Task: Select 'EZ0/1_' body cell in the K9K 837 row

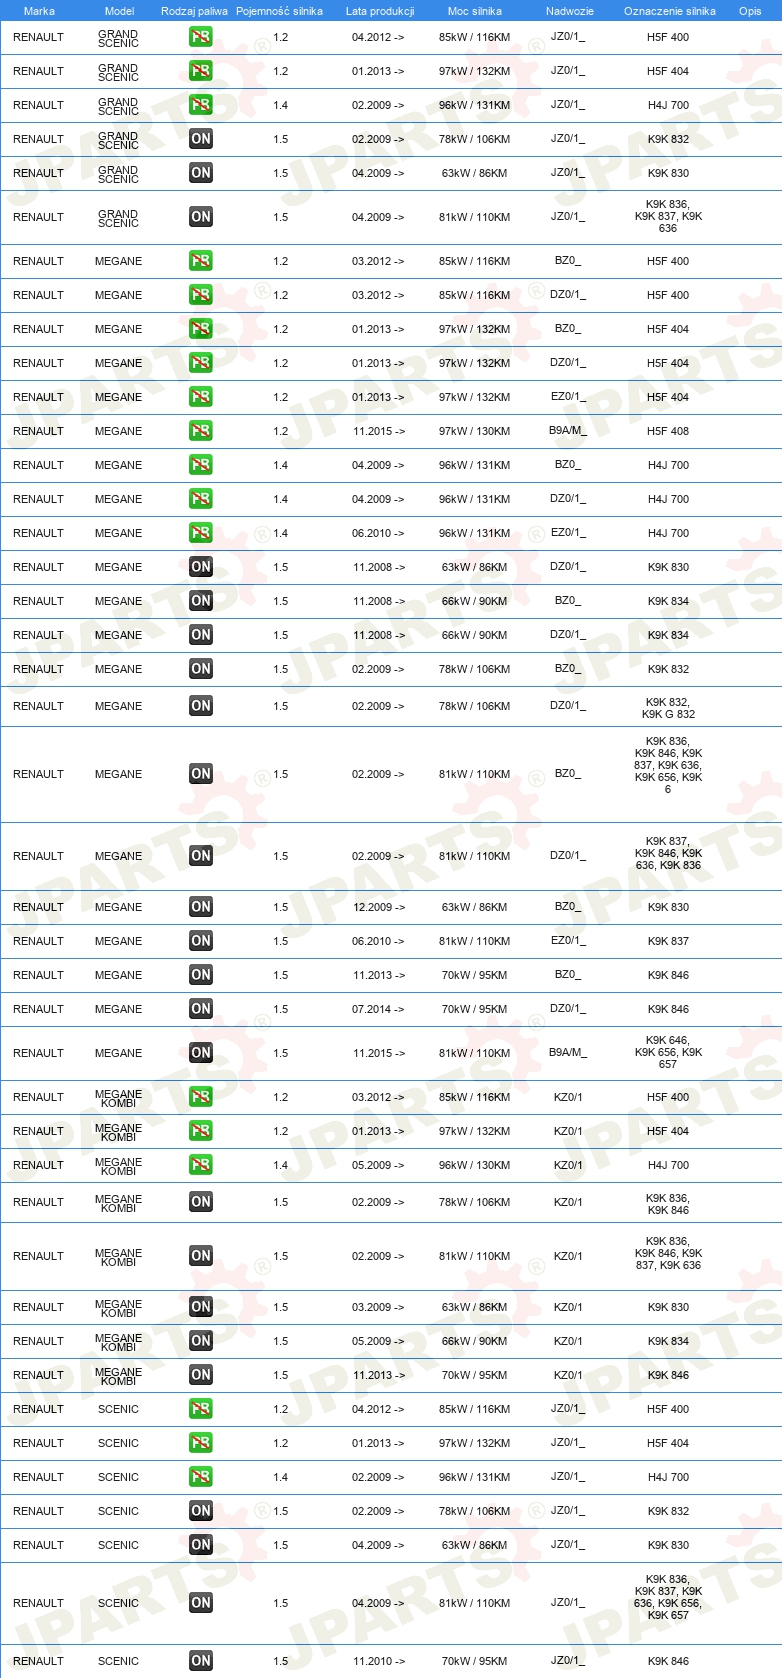Action: (x=568, y=941)
